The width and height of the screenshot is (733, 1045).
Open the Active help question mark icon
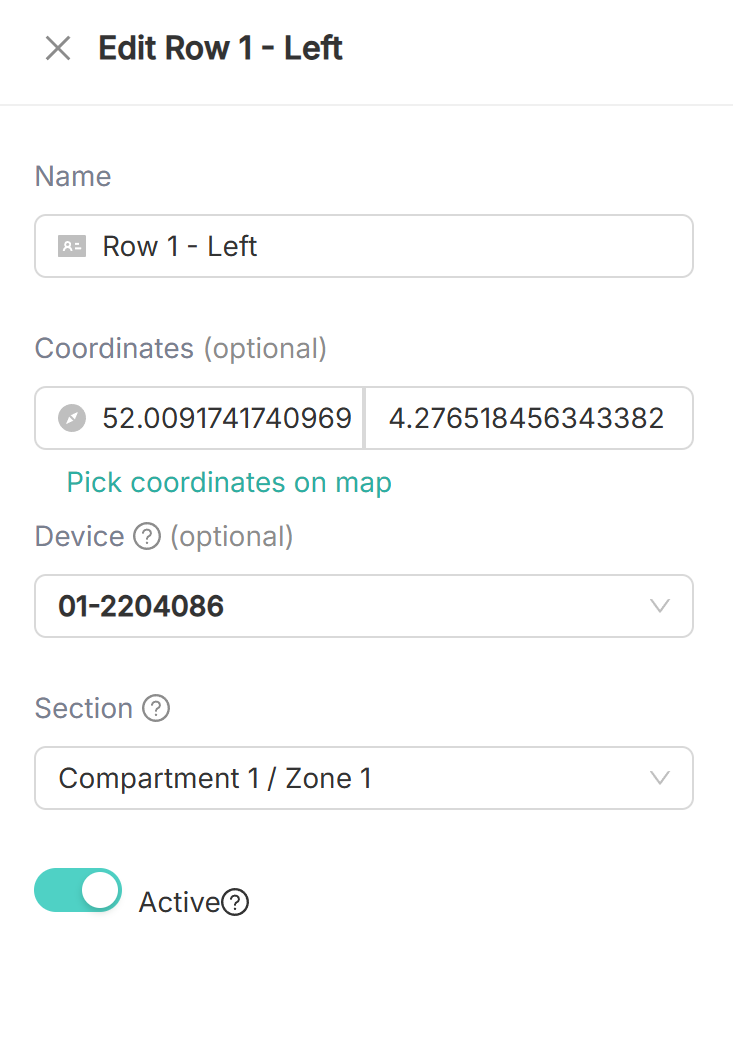tap(235, 902)
